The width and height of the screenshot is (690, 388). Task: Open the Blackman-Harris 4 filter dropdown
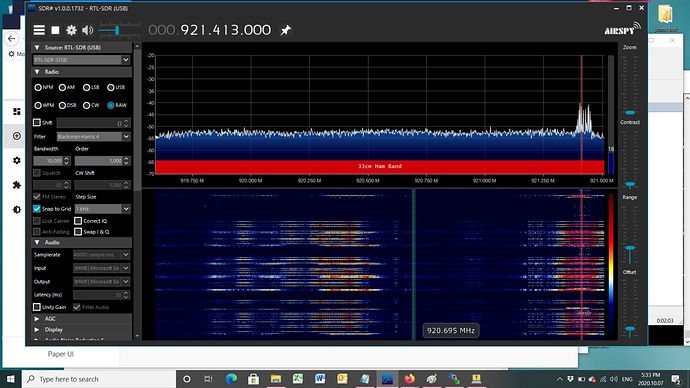click(x=94, y=137)
